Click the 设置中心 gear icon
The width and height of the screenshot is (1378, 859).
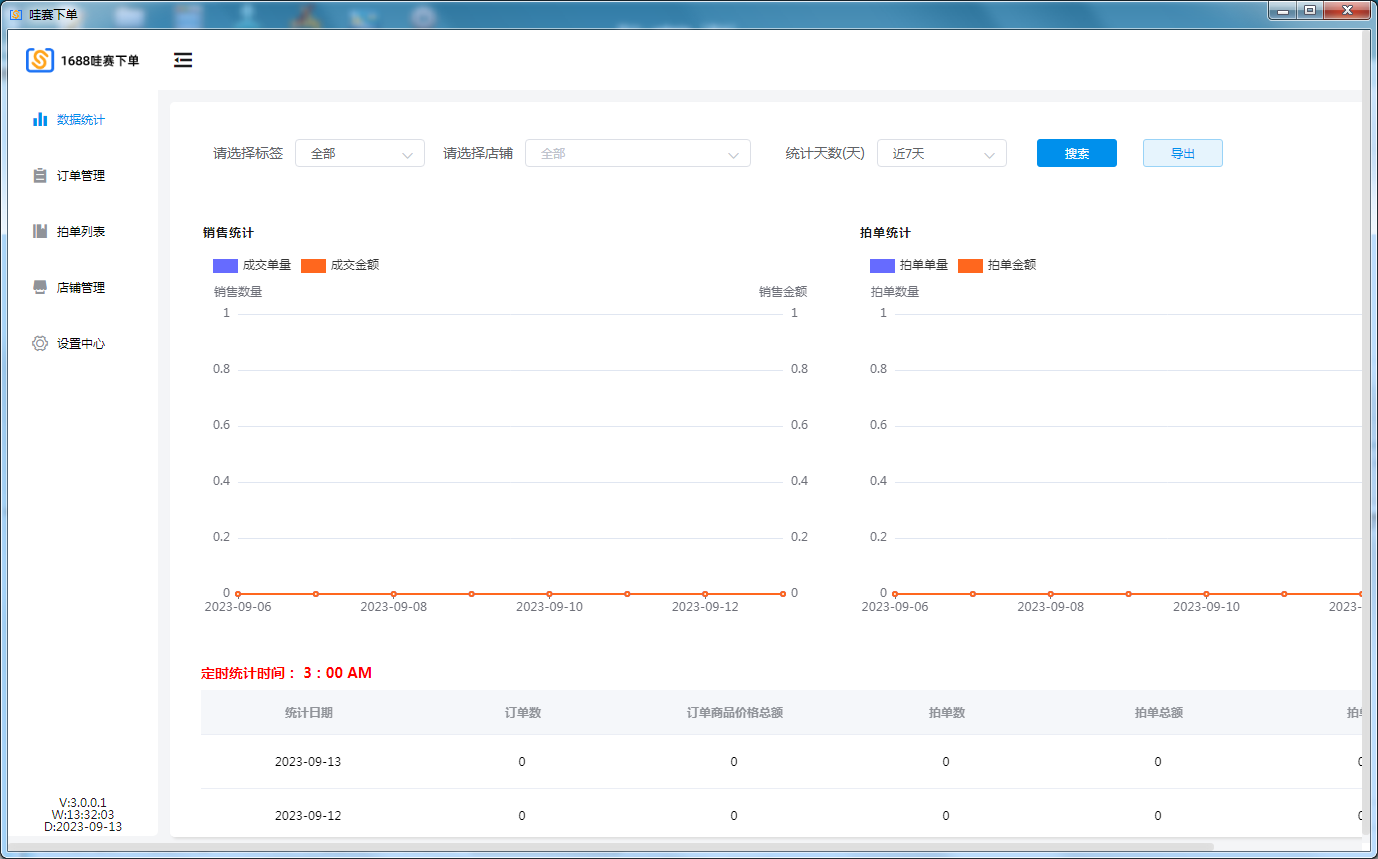pos(40,344)
